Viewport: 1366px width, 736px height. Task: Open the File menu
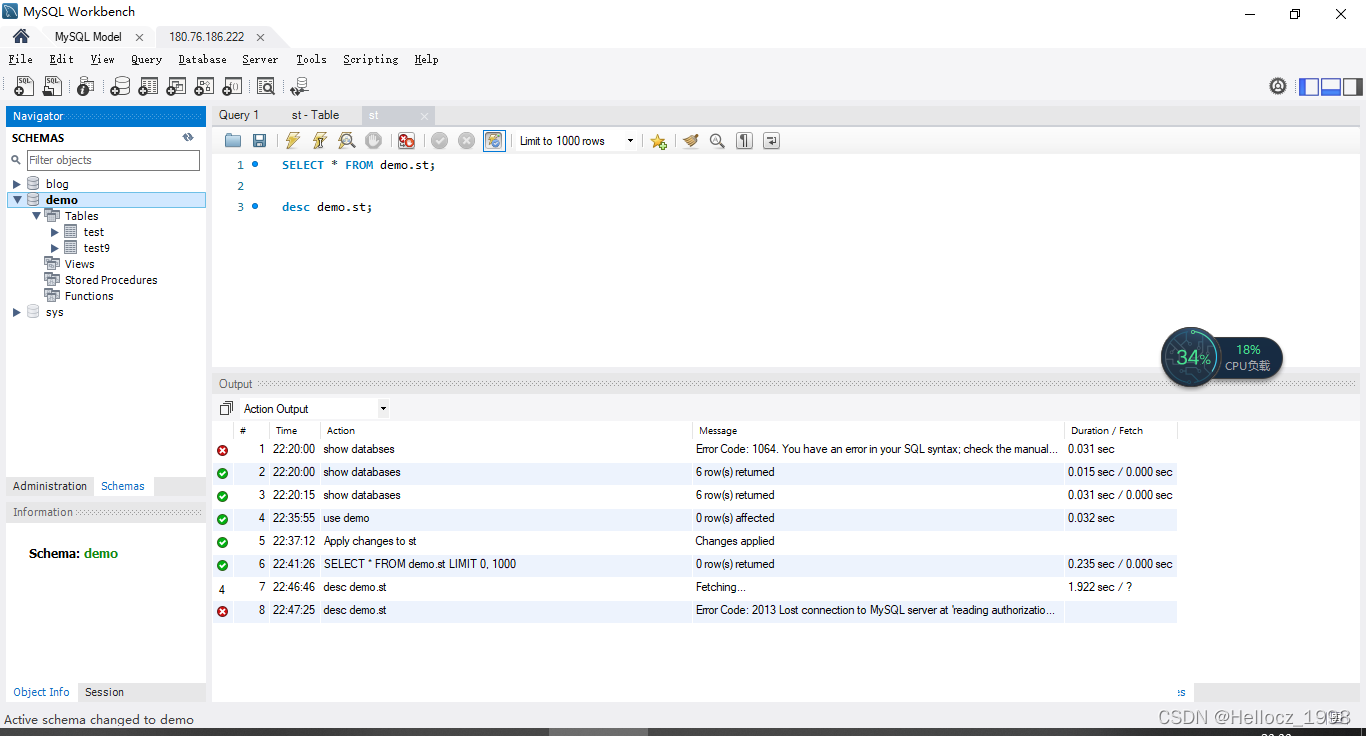[20, 59]
